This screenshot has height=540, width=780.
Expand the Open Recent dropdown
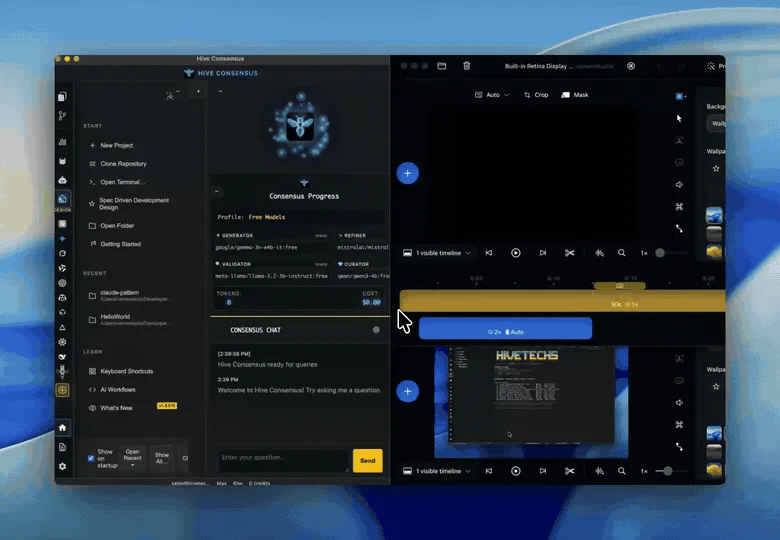(x=132, y=458)
